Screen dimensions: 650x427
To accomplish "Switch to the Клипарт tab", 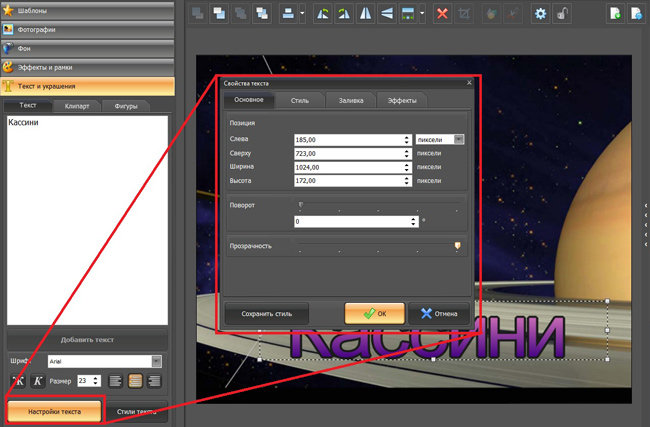I will click(77, 106).
